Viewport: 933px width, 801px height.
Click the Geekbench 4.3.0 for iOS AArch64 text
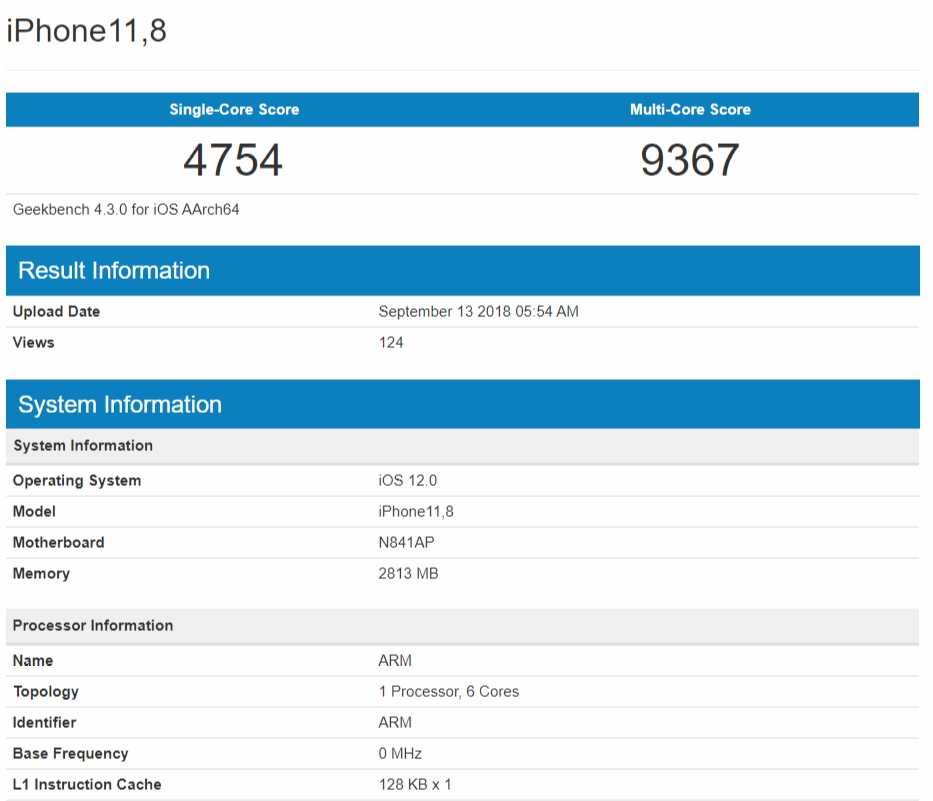(126, 210)
